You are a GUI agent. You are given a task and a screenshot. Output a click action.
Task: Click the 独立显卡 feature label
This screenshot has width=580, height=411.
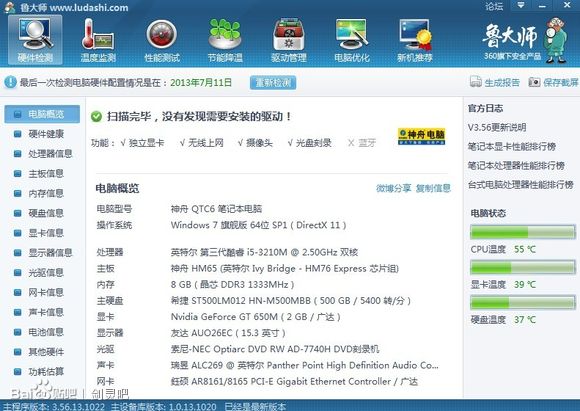(146, 143)
